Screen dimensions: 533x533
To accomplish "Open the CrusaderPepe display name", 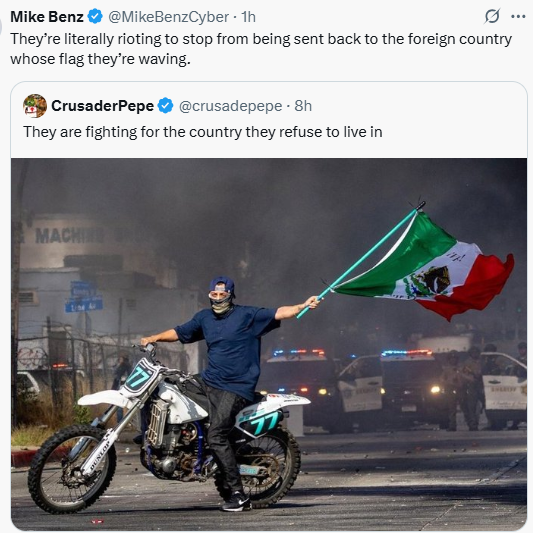I will click(x=102, y=106).
